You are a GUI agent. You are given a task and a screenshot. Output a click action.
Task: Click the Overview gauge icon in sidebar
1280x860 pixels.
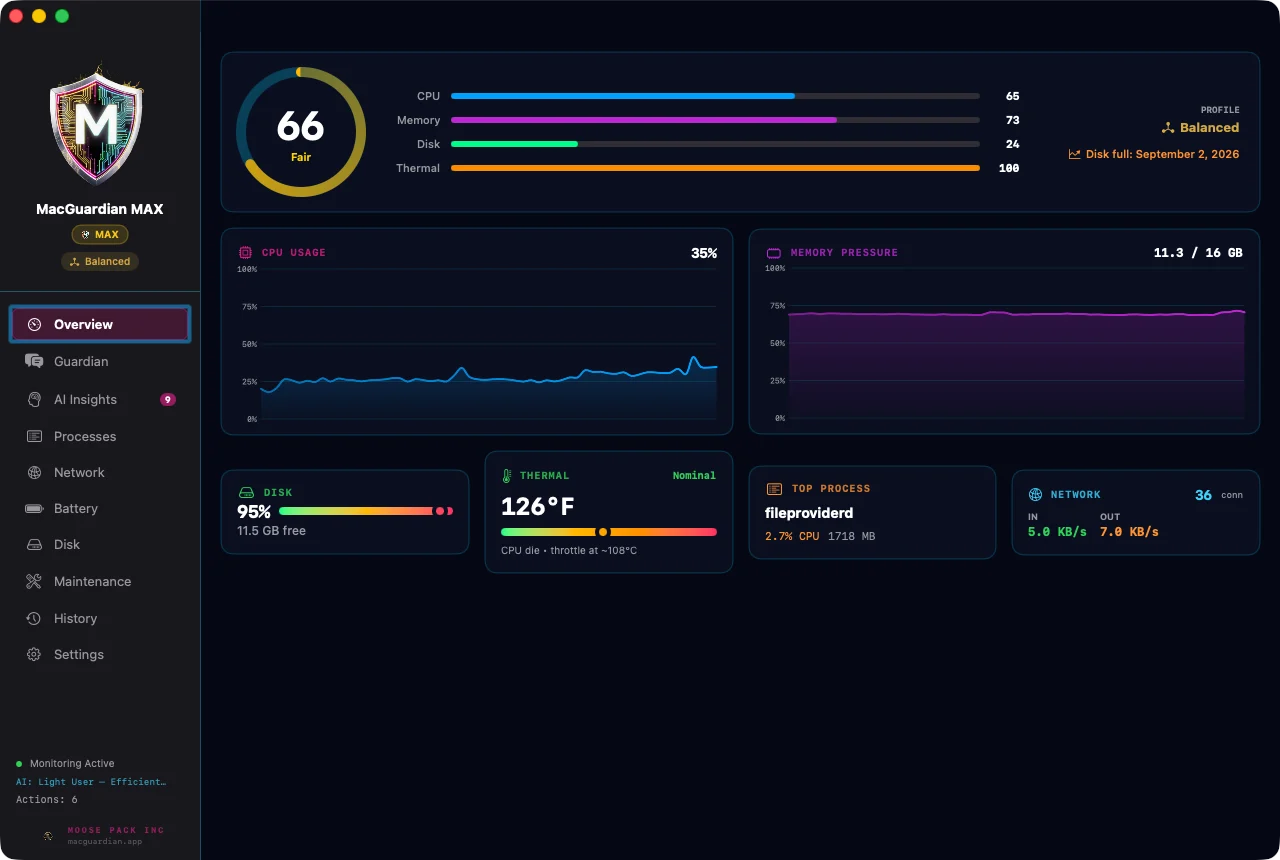pyautogui.click(x=34, y=324)
